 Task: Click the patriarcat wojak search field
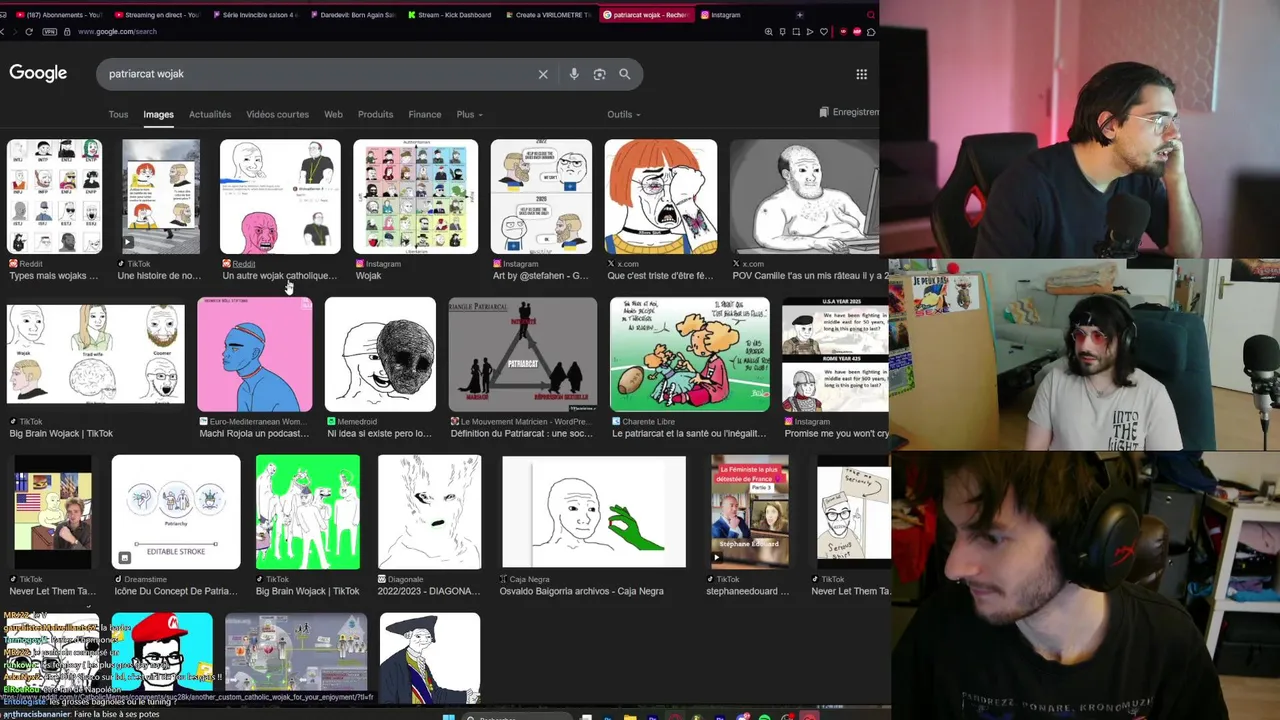320,74
